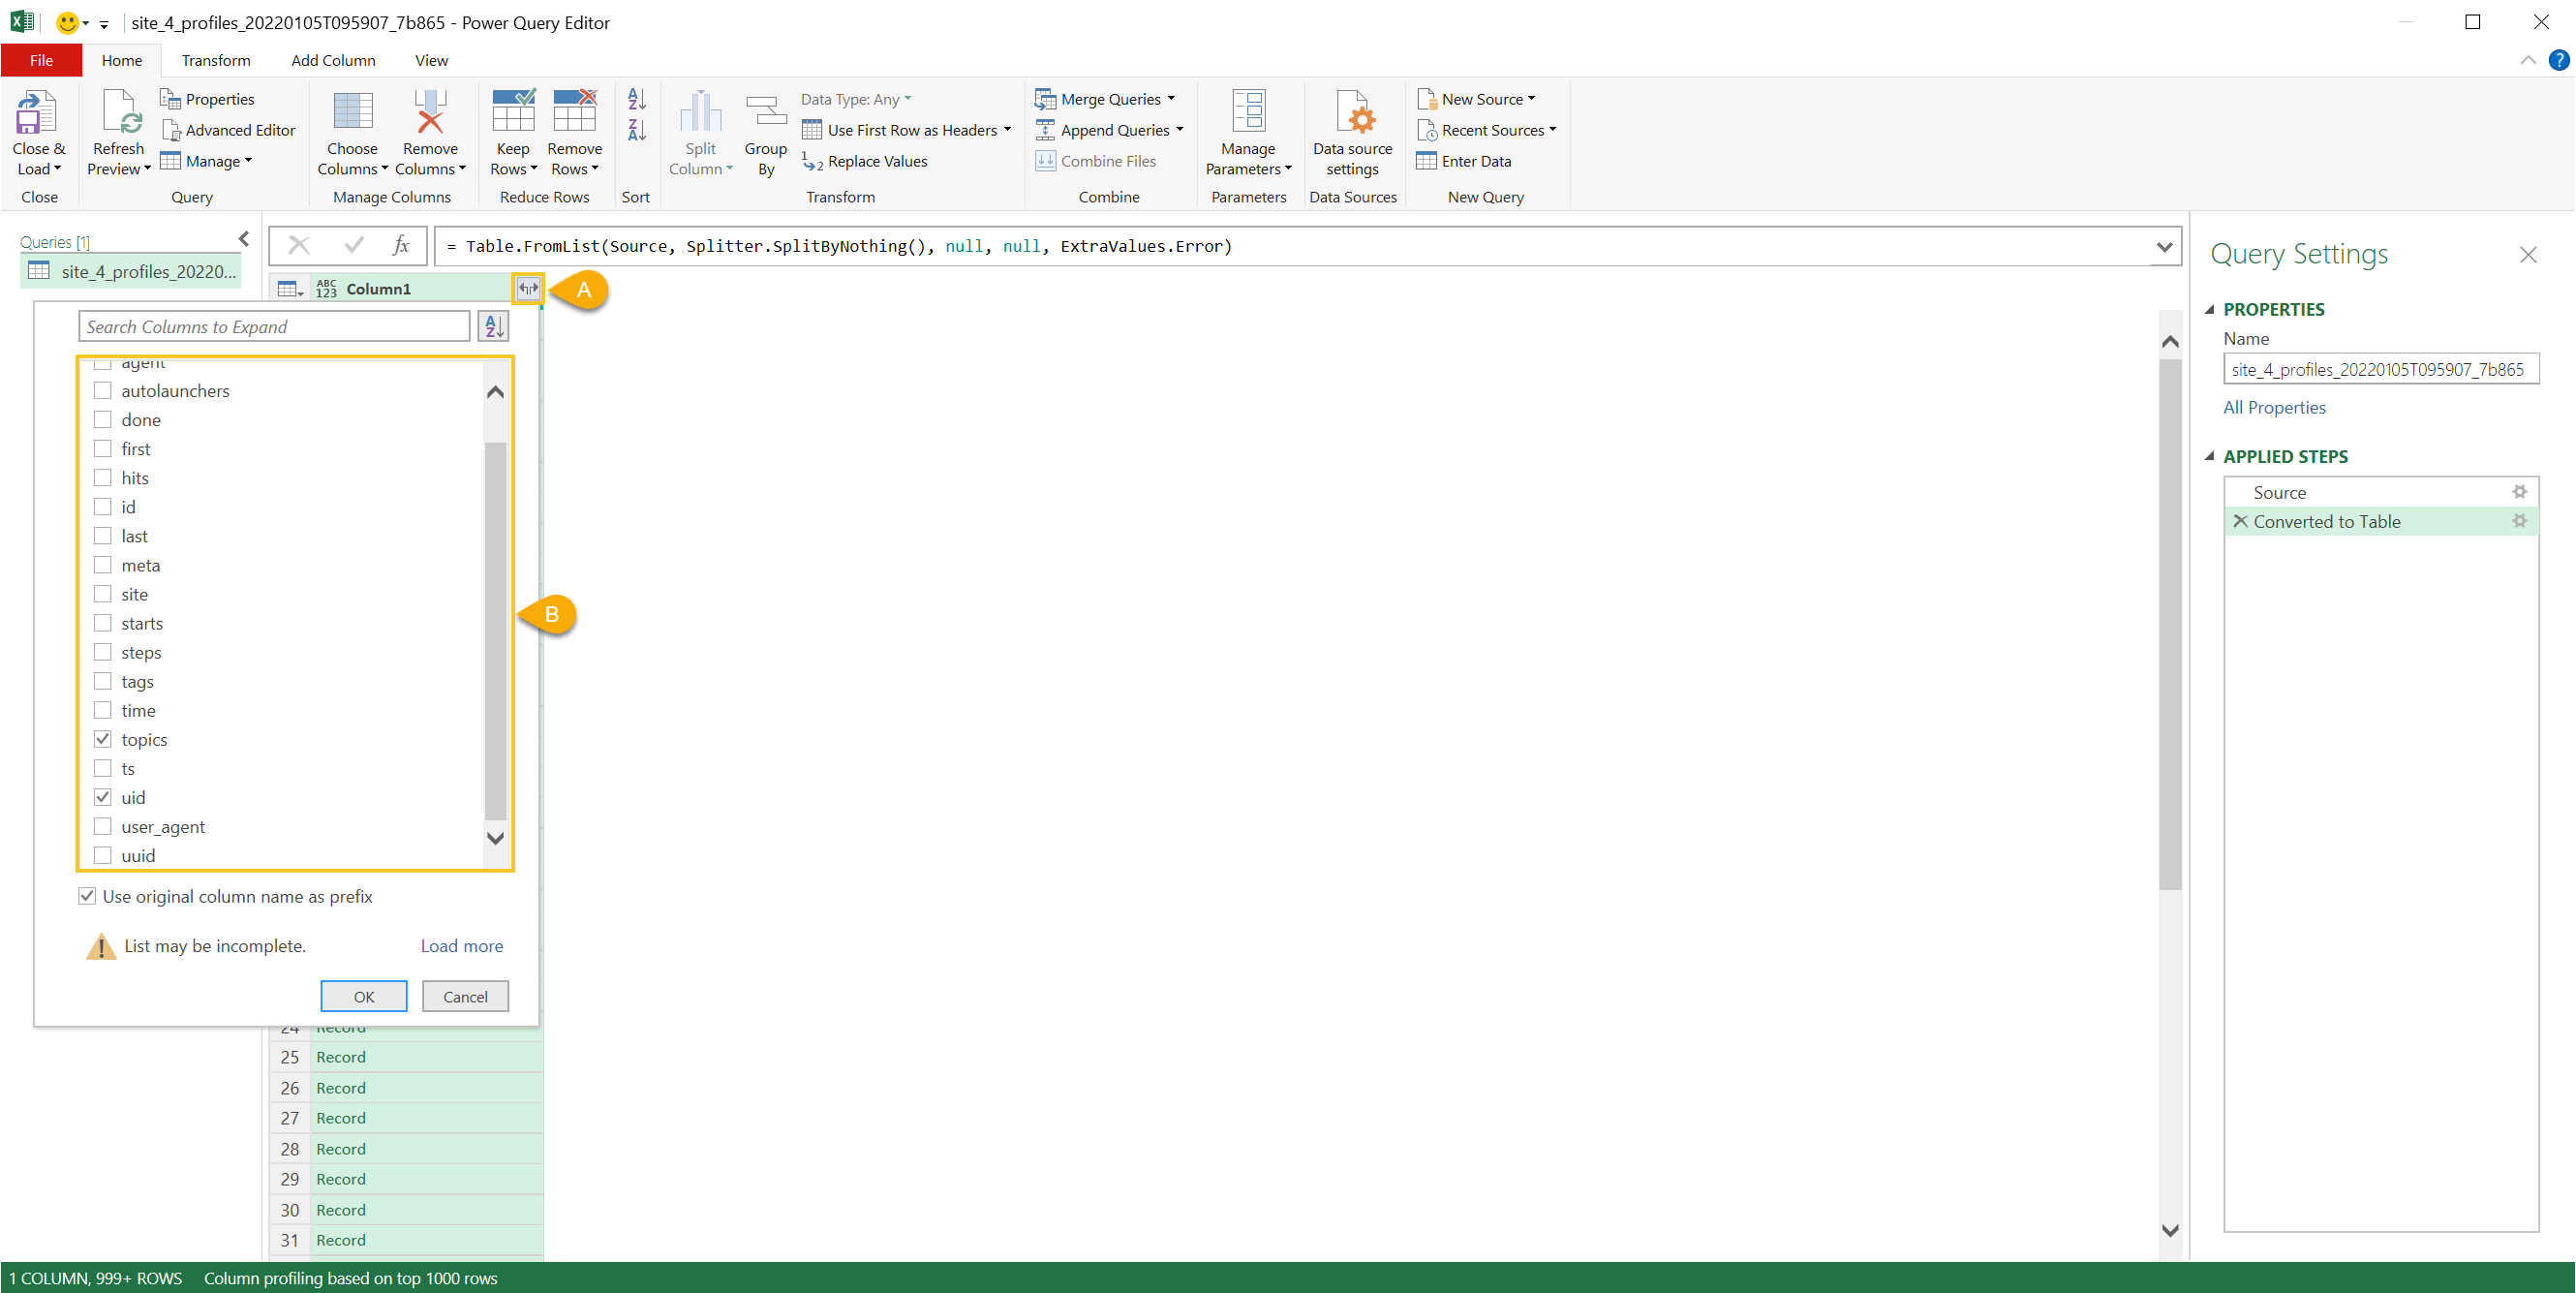Click the expand icon on Column1 header
The image size is (2576, 1293).
point(528,288)
